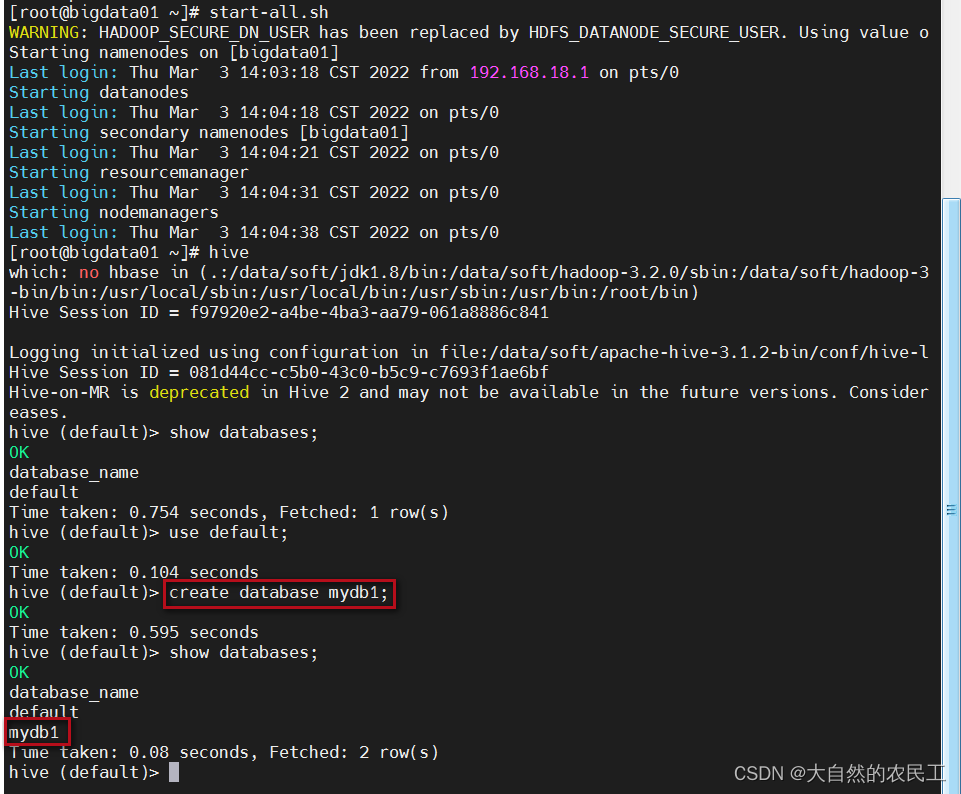Click the IP address 192.168.18.1

[529, 72]
